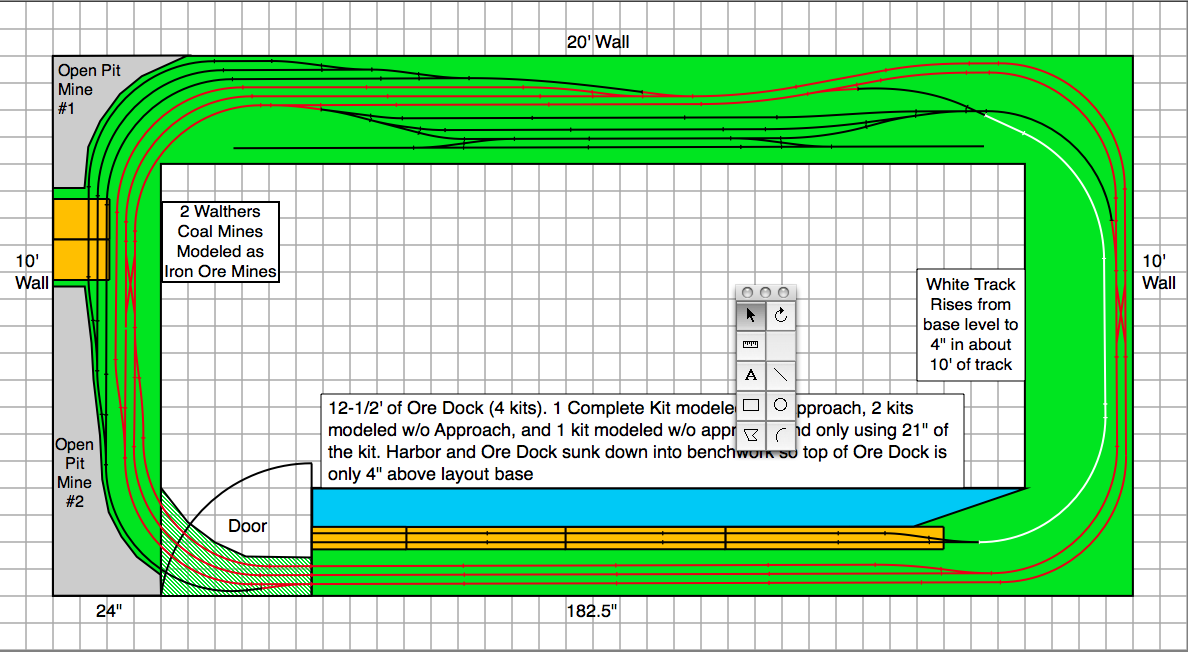Select the polygon drawing tool
This screenshot has height=652, width=1188.
click(751, 436)
